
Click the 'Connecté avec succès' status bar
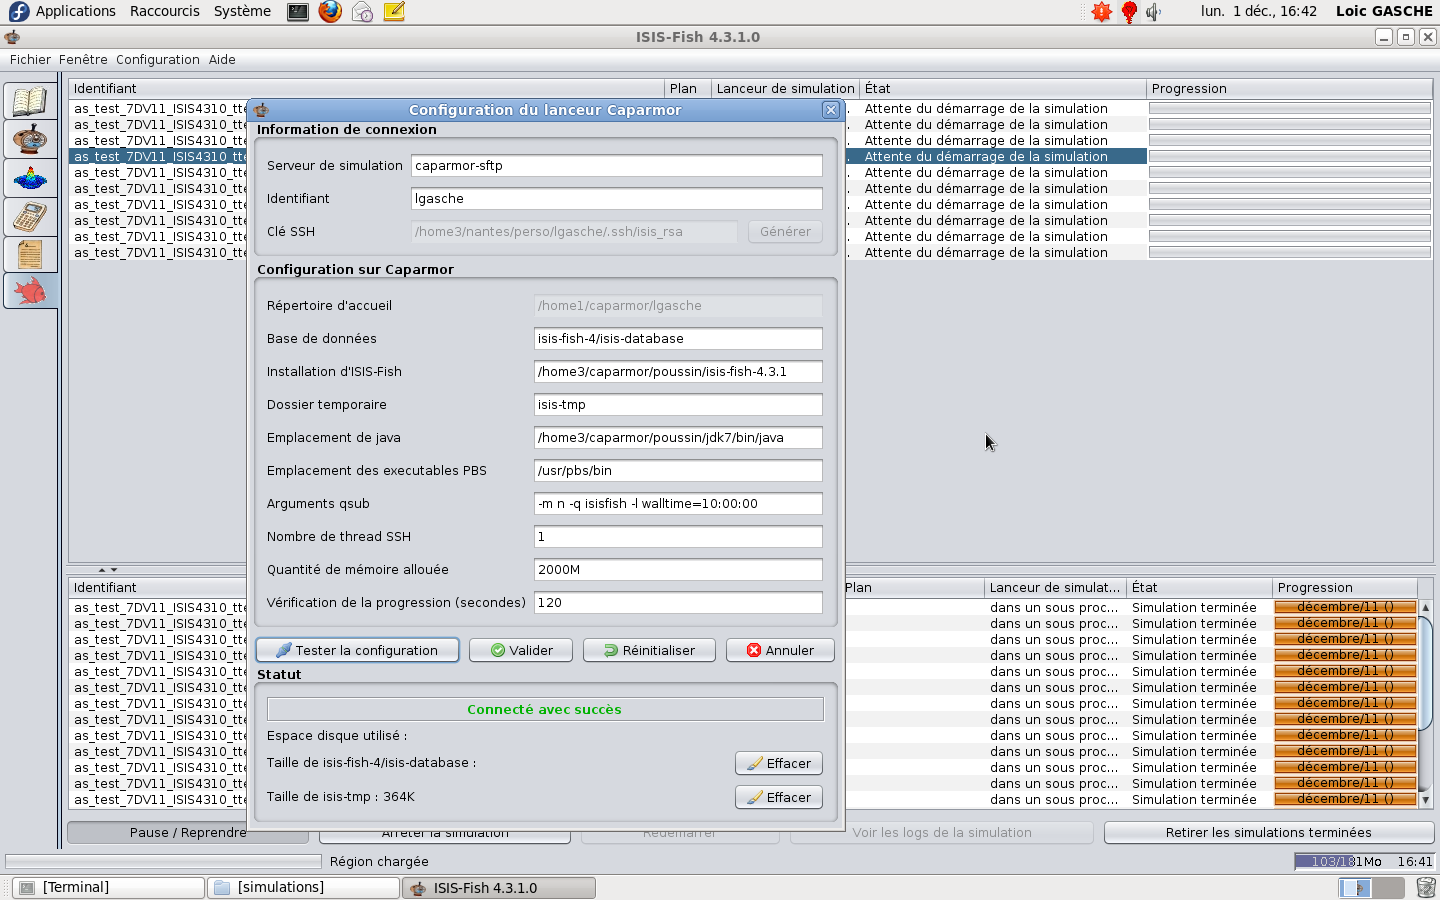[545, 709]
